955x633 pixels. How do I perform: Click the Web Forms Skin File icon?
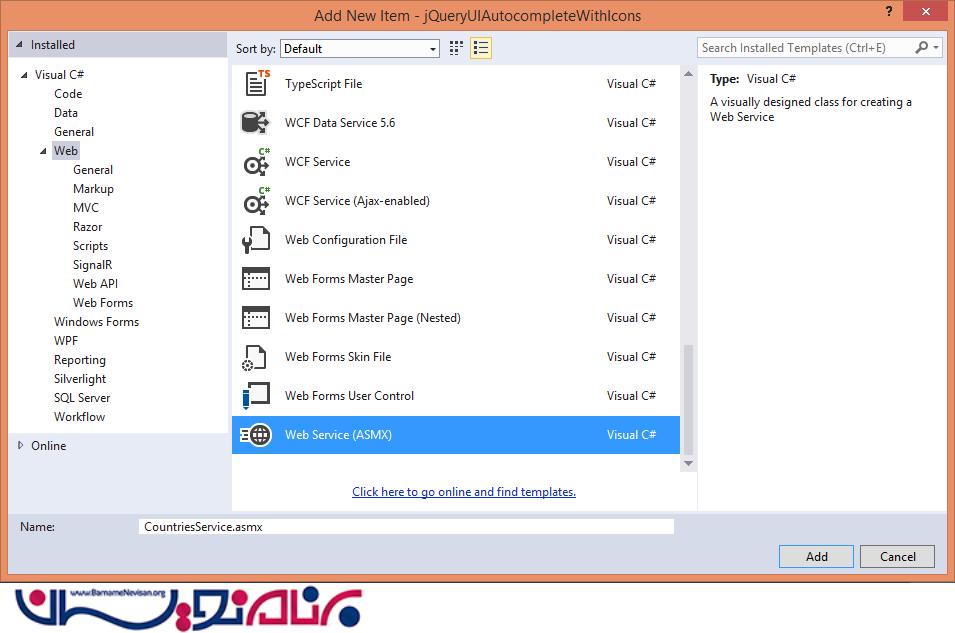pos(256,357)
